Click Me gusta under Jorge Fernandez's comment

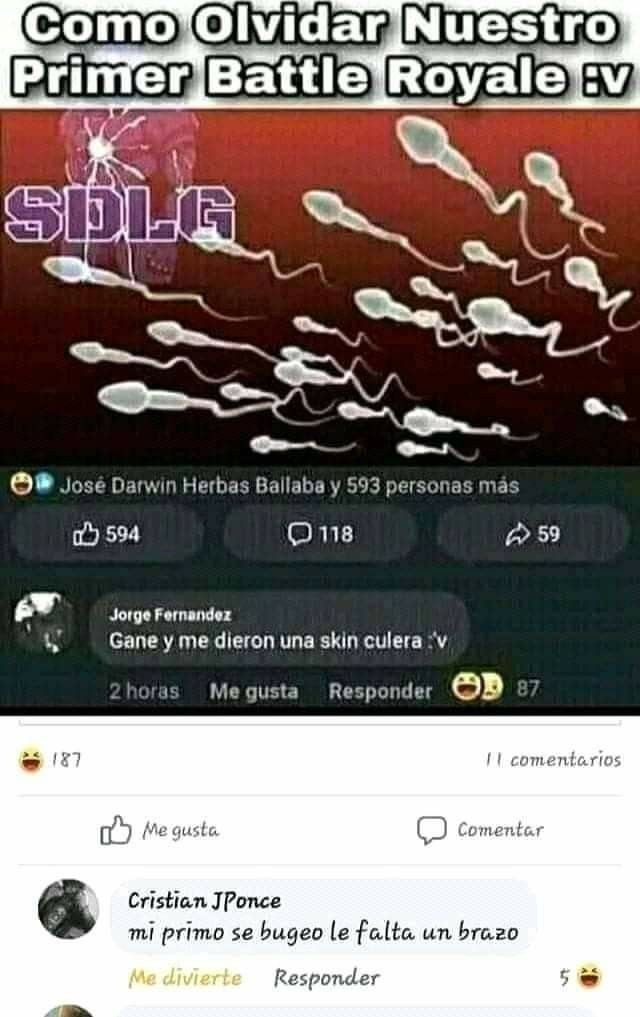pyautogui.click(x=254, y=691)
